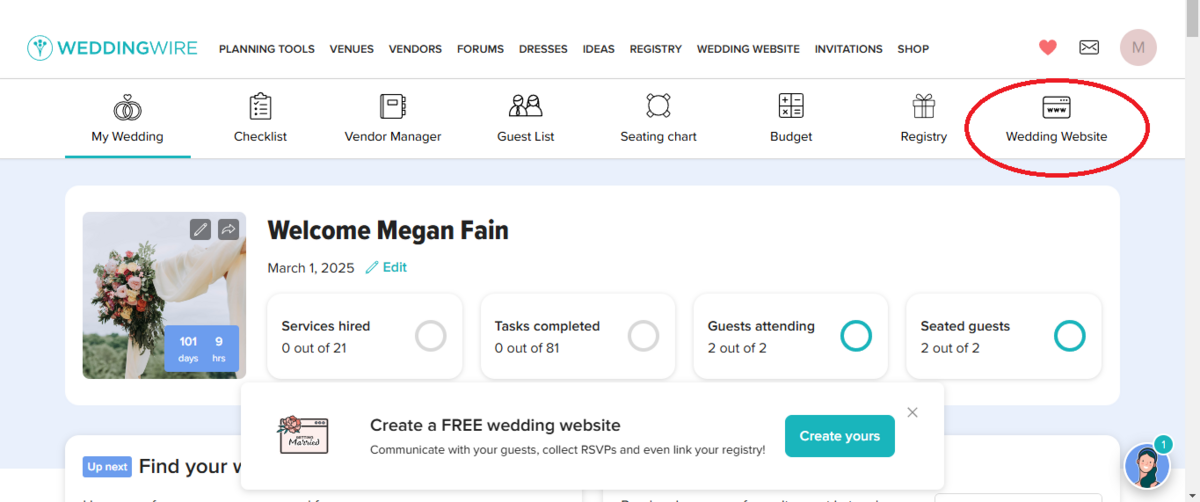Open the inbox envelope icon
This screenshot has height=502, width=1200.
(1089, 47)
